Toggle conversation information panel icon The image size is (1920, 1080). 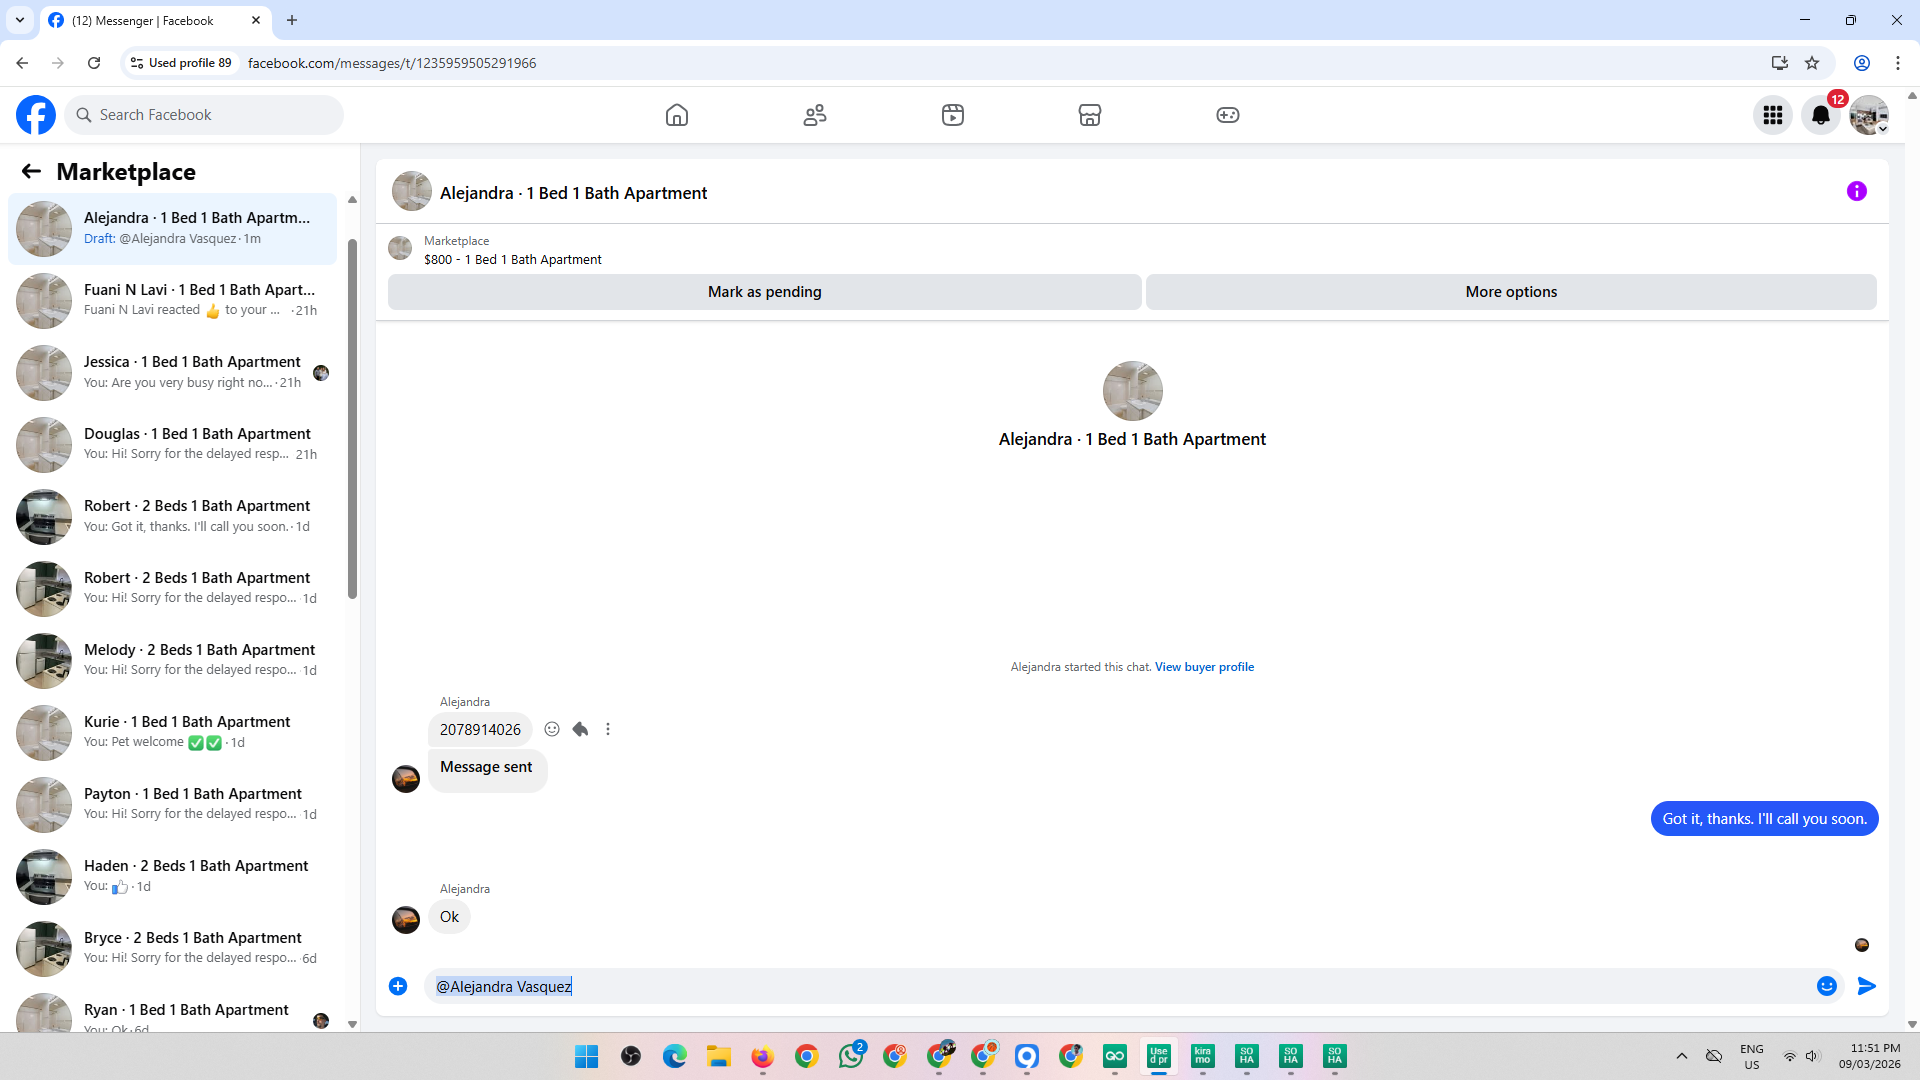pos(1857,191)
